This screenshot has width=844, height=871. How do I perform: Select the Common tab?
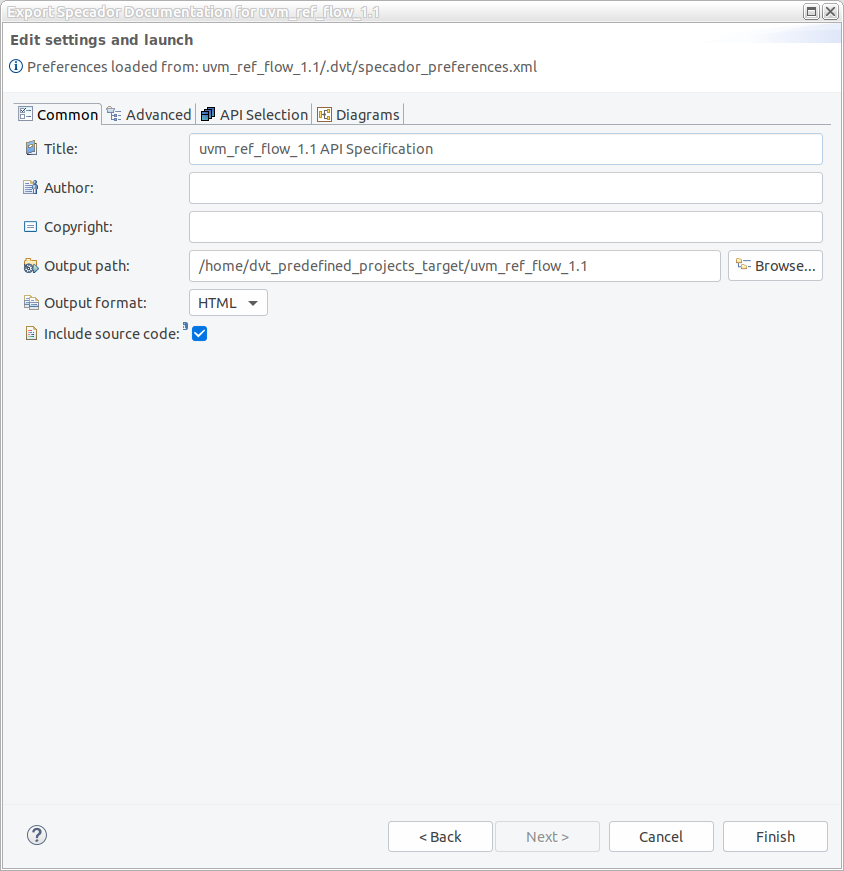[x=58, y=115]
